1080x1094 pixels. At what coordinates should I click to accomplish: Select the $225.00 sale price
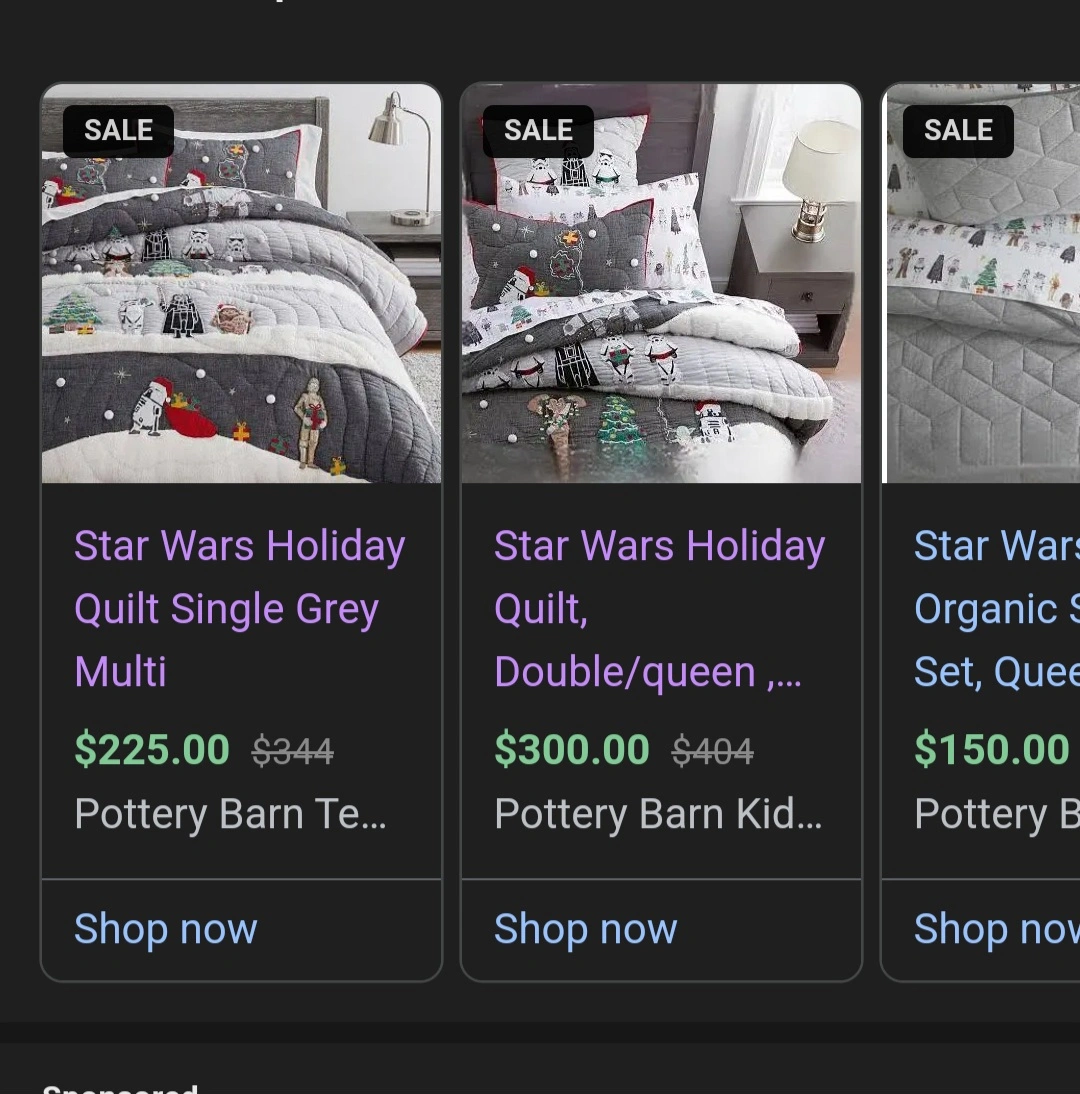point(152,750)
